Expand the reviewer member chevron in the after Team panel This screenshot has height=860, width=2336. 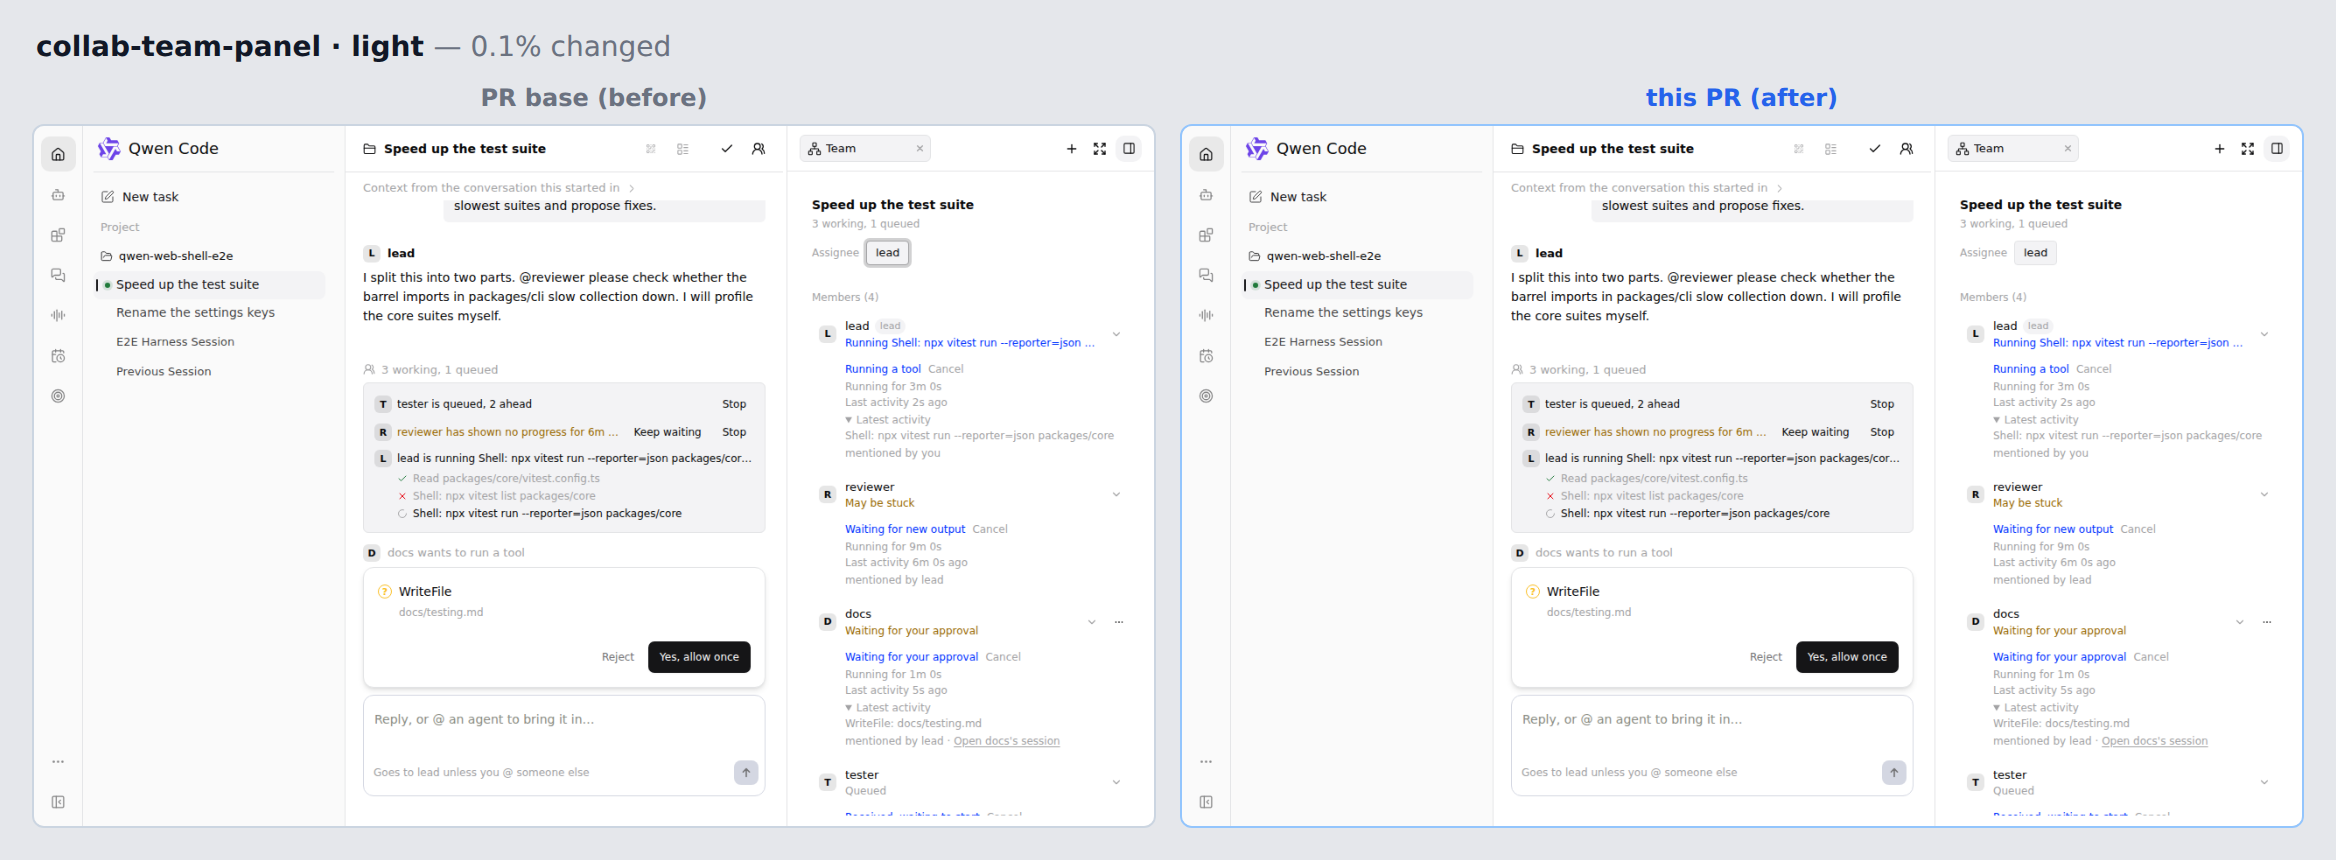2264,494
